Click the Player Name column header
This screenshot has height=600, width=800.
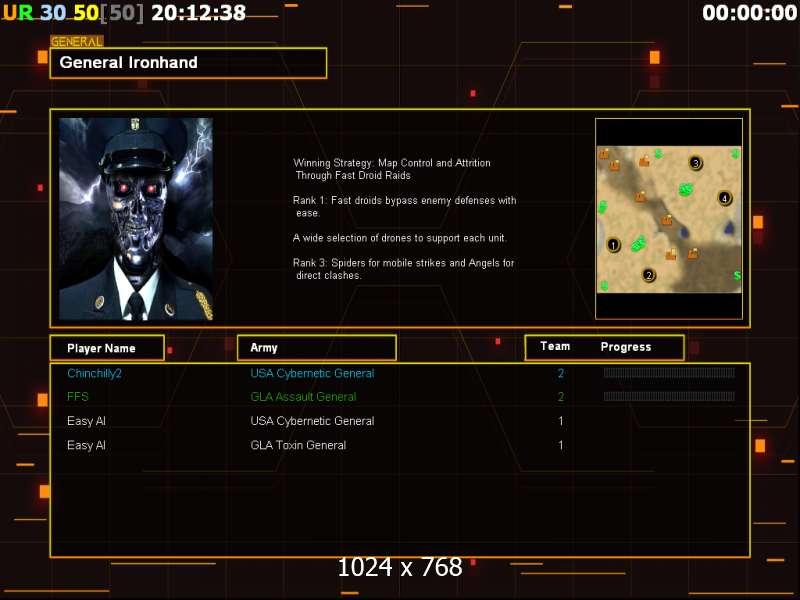[107, 348]
